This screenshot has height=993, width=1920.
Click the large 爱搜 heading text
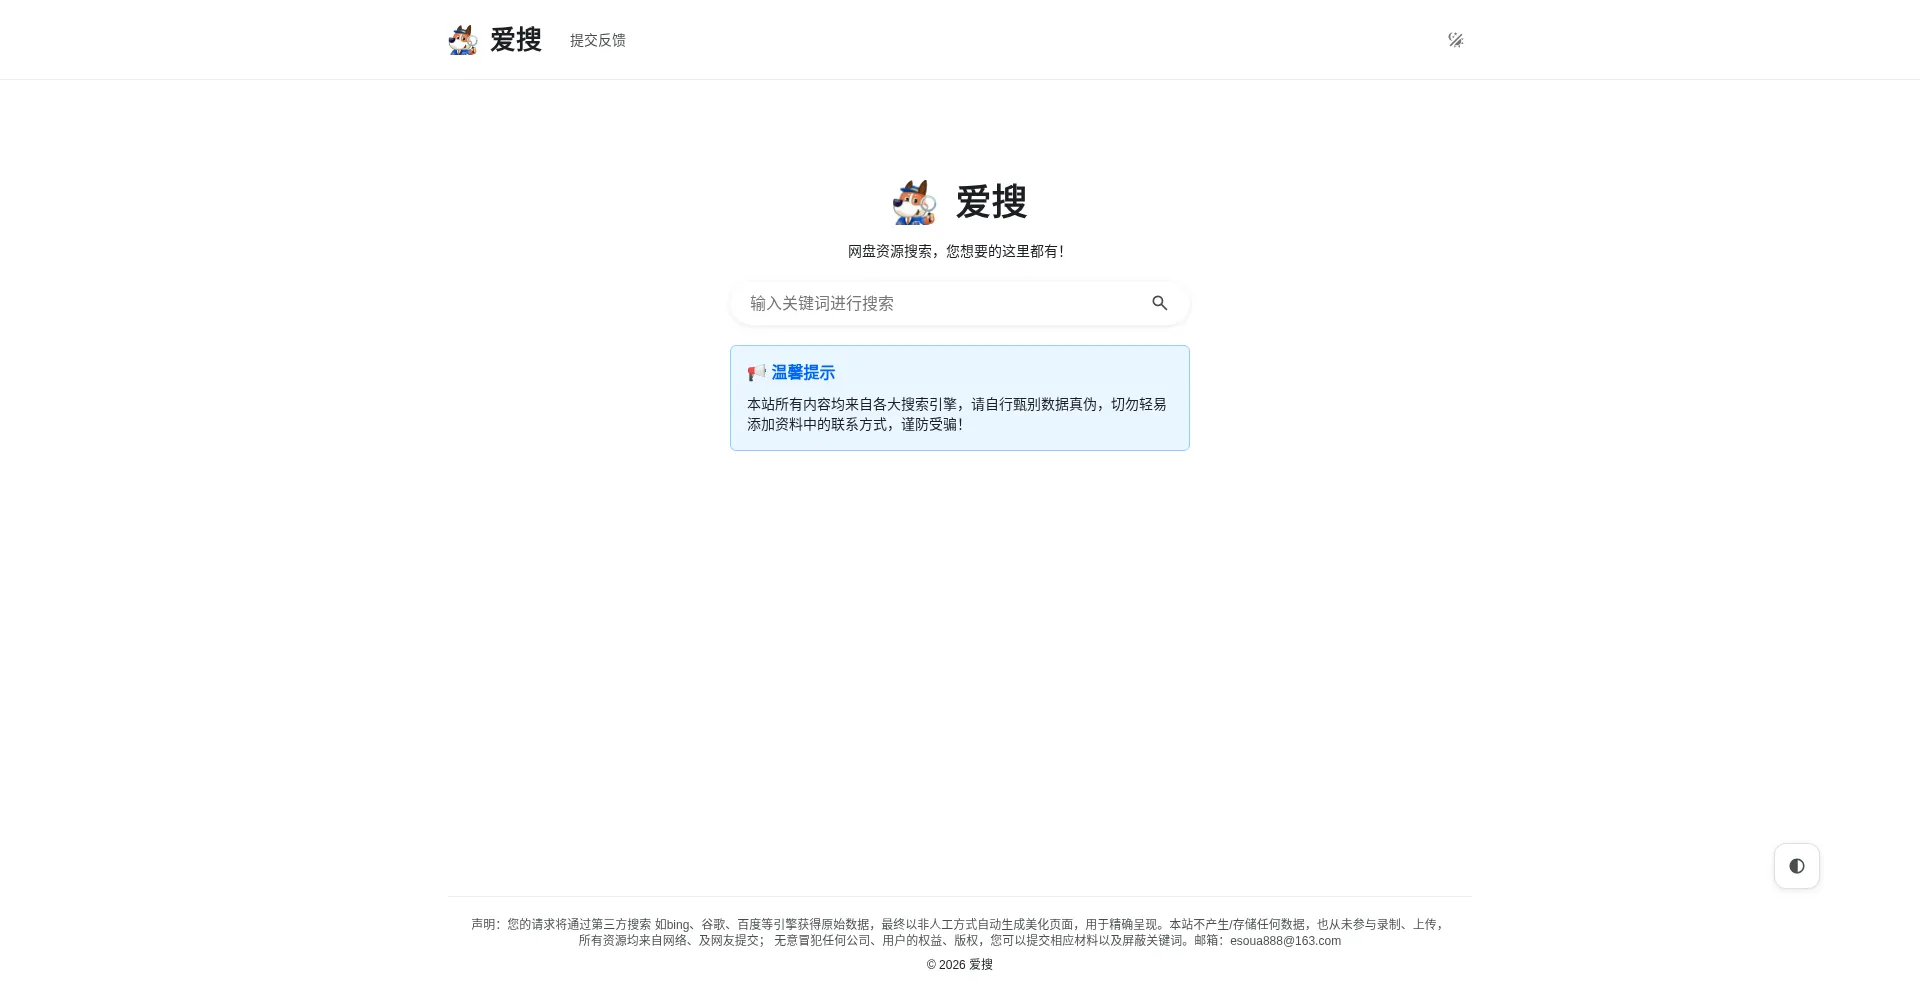click(991, 202)
